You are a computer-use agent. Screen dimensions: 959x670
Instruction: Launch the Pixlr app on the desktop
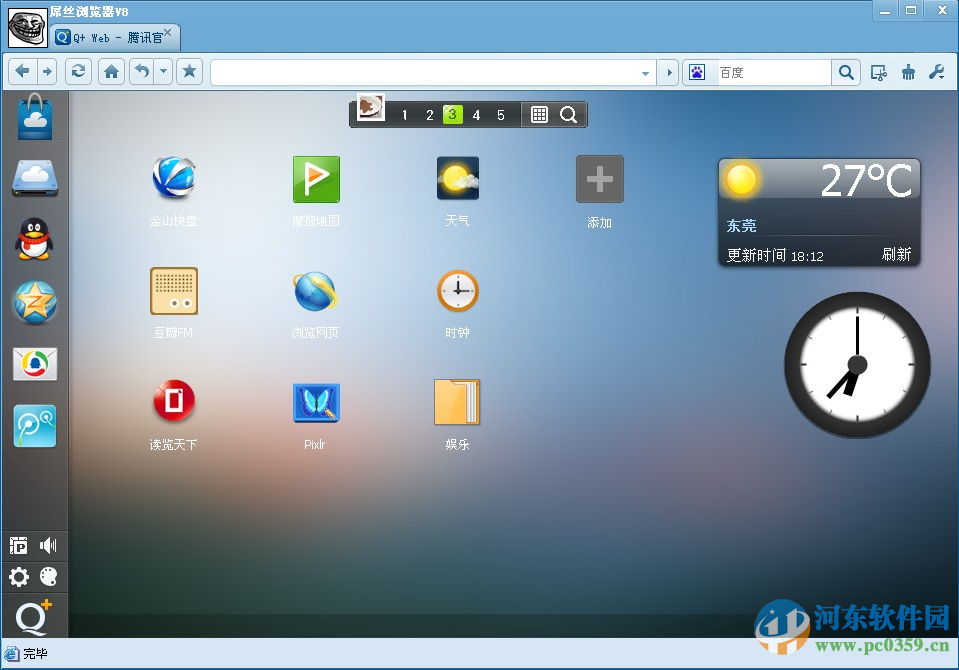pyautogui.click(x=315, y=402)
